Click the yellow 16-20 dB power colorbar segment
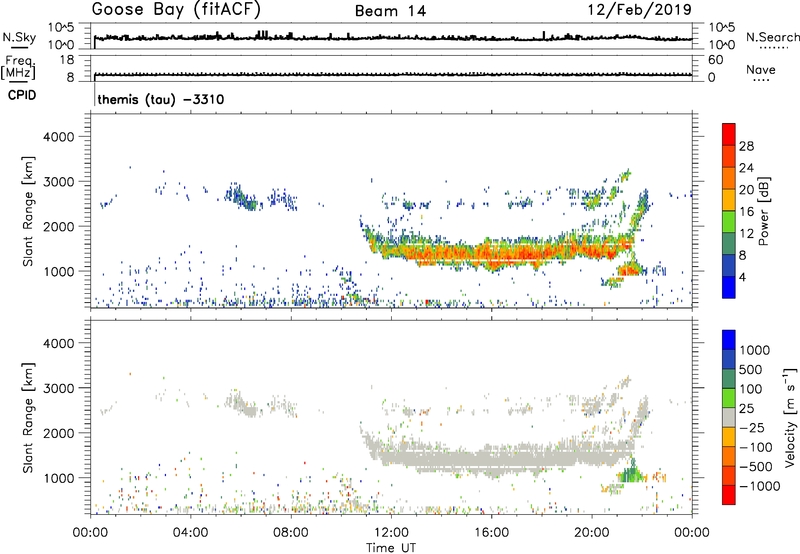This screenshot has width=800, height=554. click(729, 200)
